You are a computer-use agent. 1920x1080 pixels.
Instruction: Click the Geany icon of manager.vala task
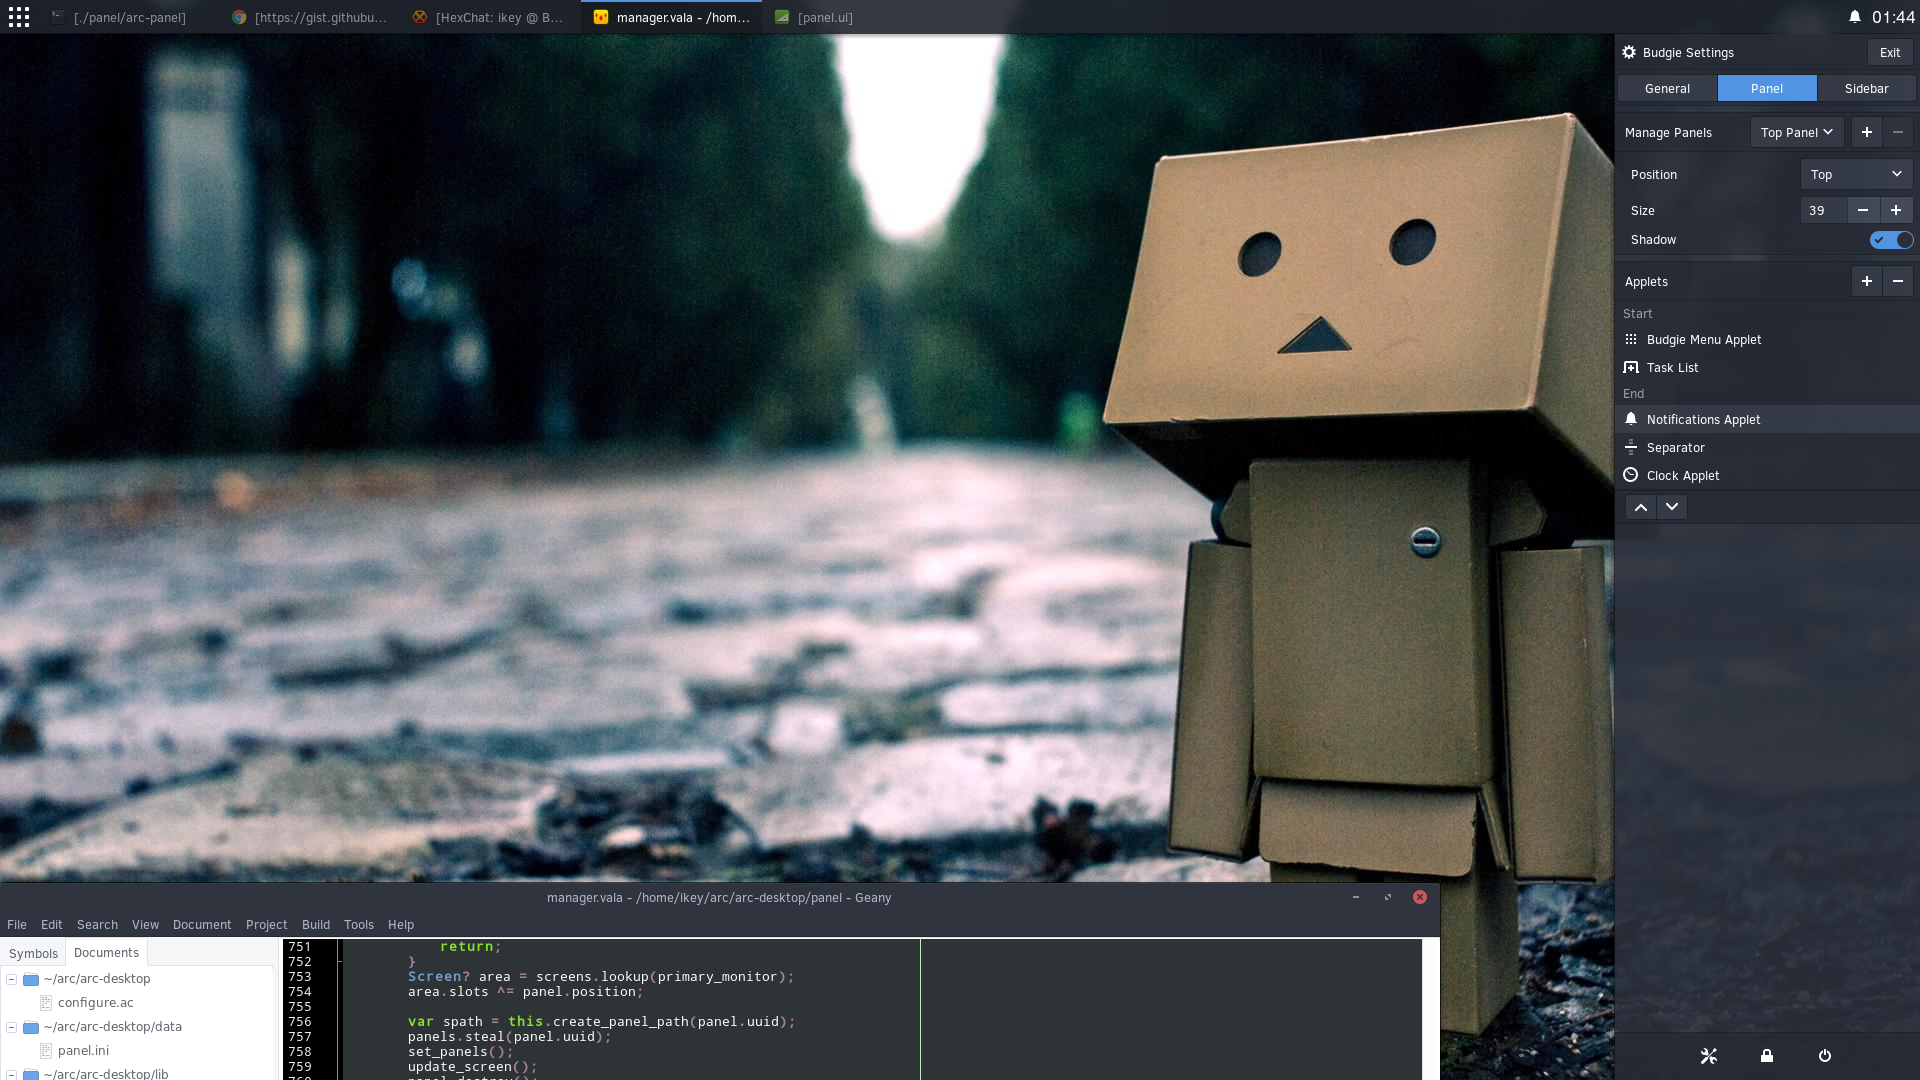pos(601,17)
